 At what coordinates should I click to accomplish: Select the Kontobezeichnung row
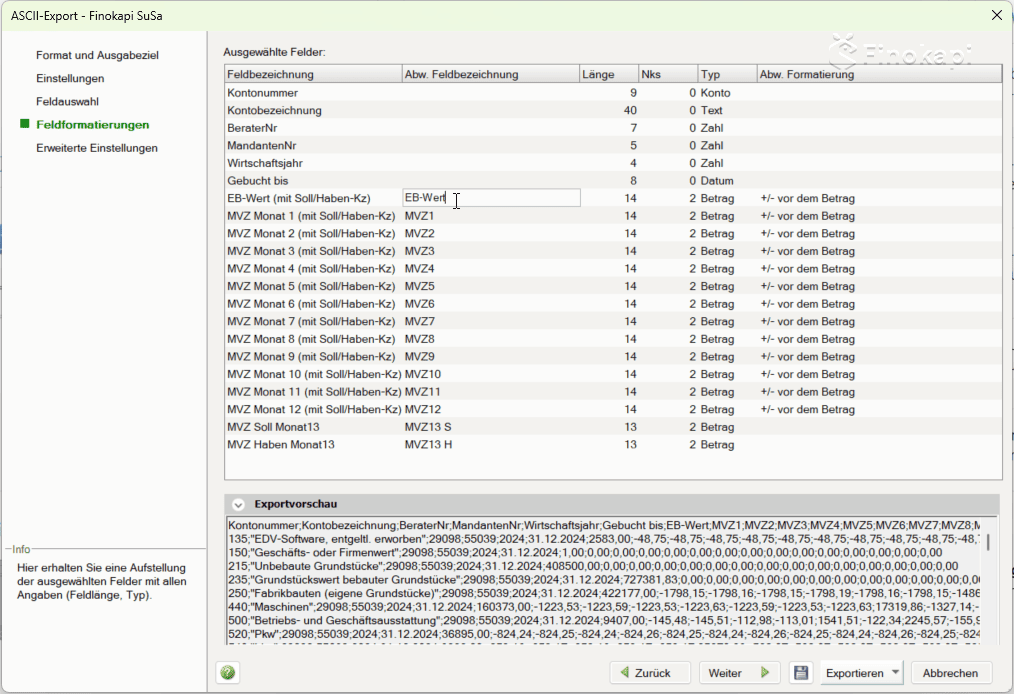click(613, 111)
